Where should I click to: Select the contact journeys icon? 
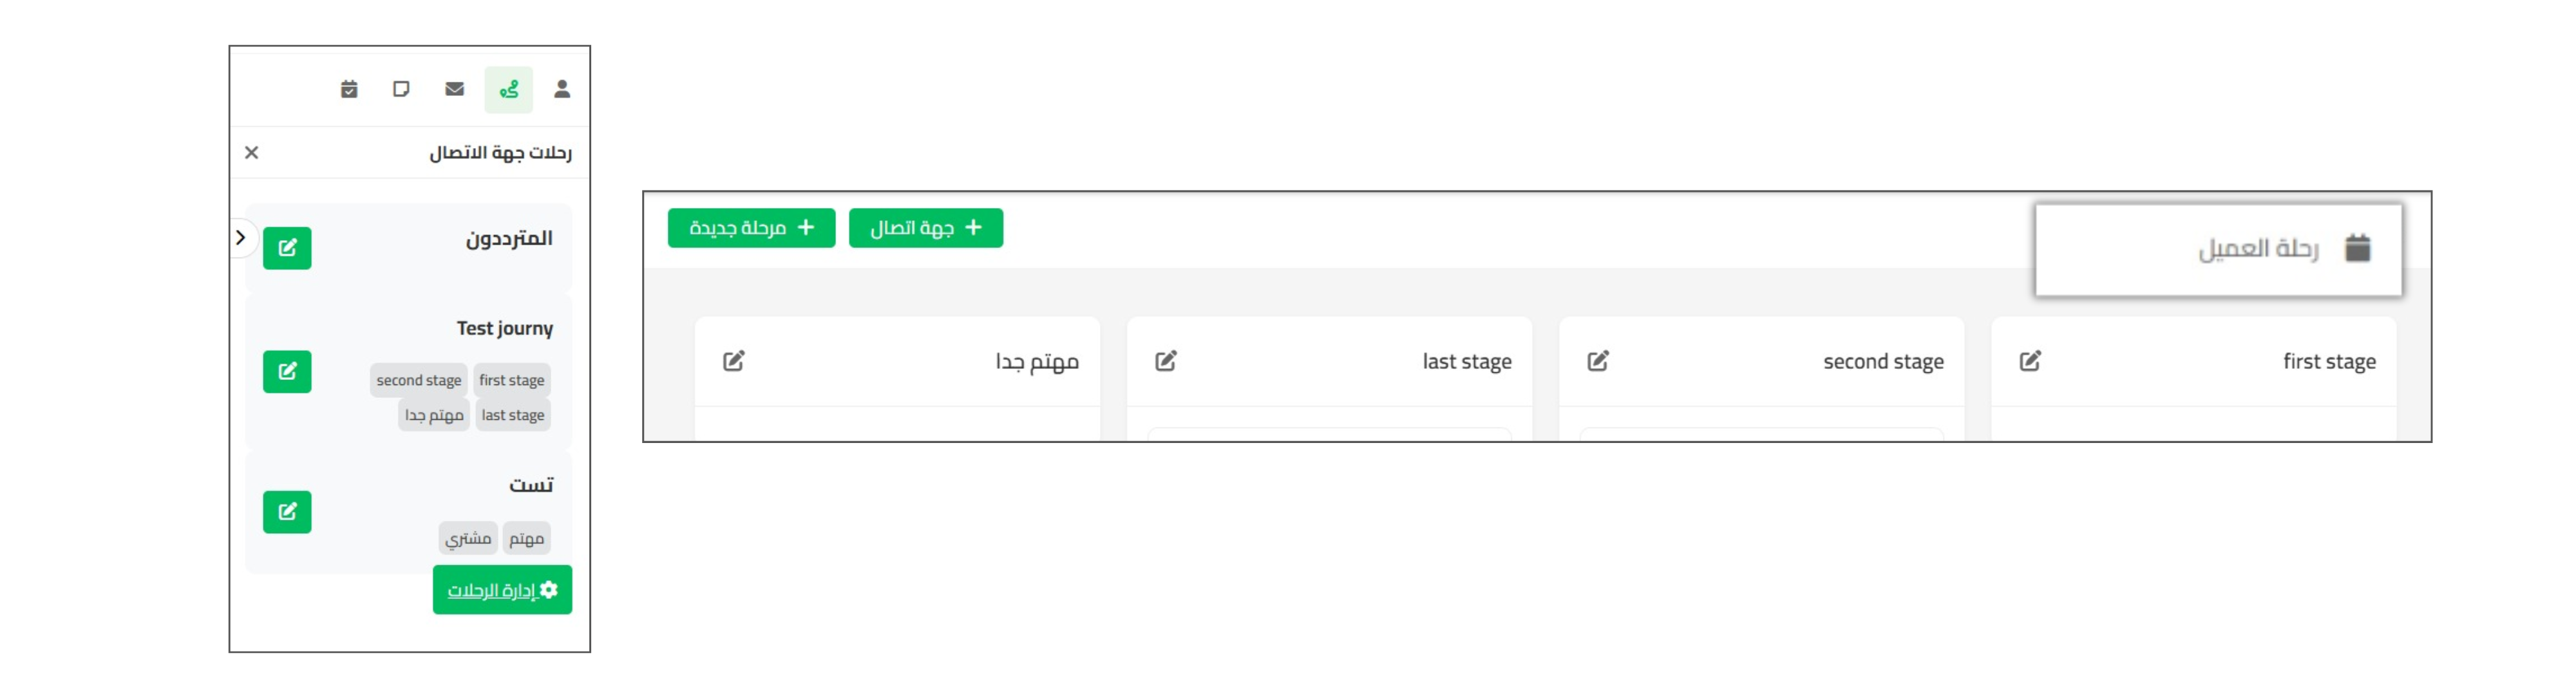point(509,90)
